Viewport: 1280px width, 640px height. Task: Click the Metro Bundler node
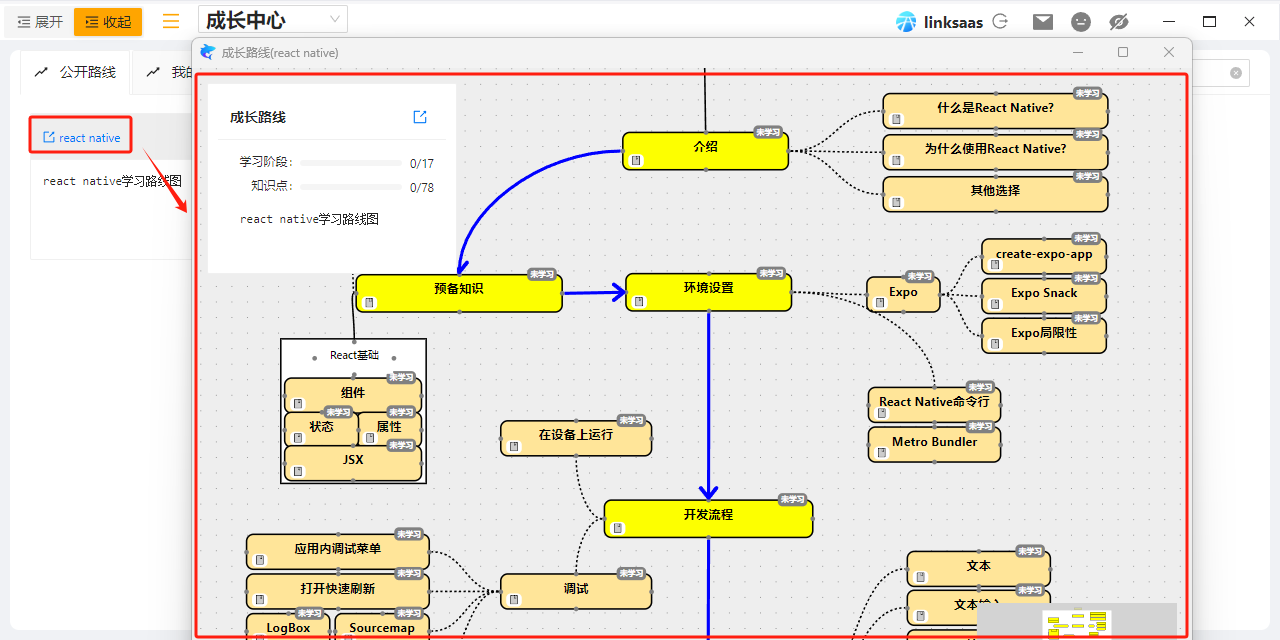click(x=934, y=444)
